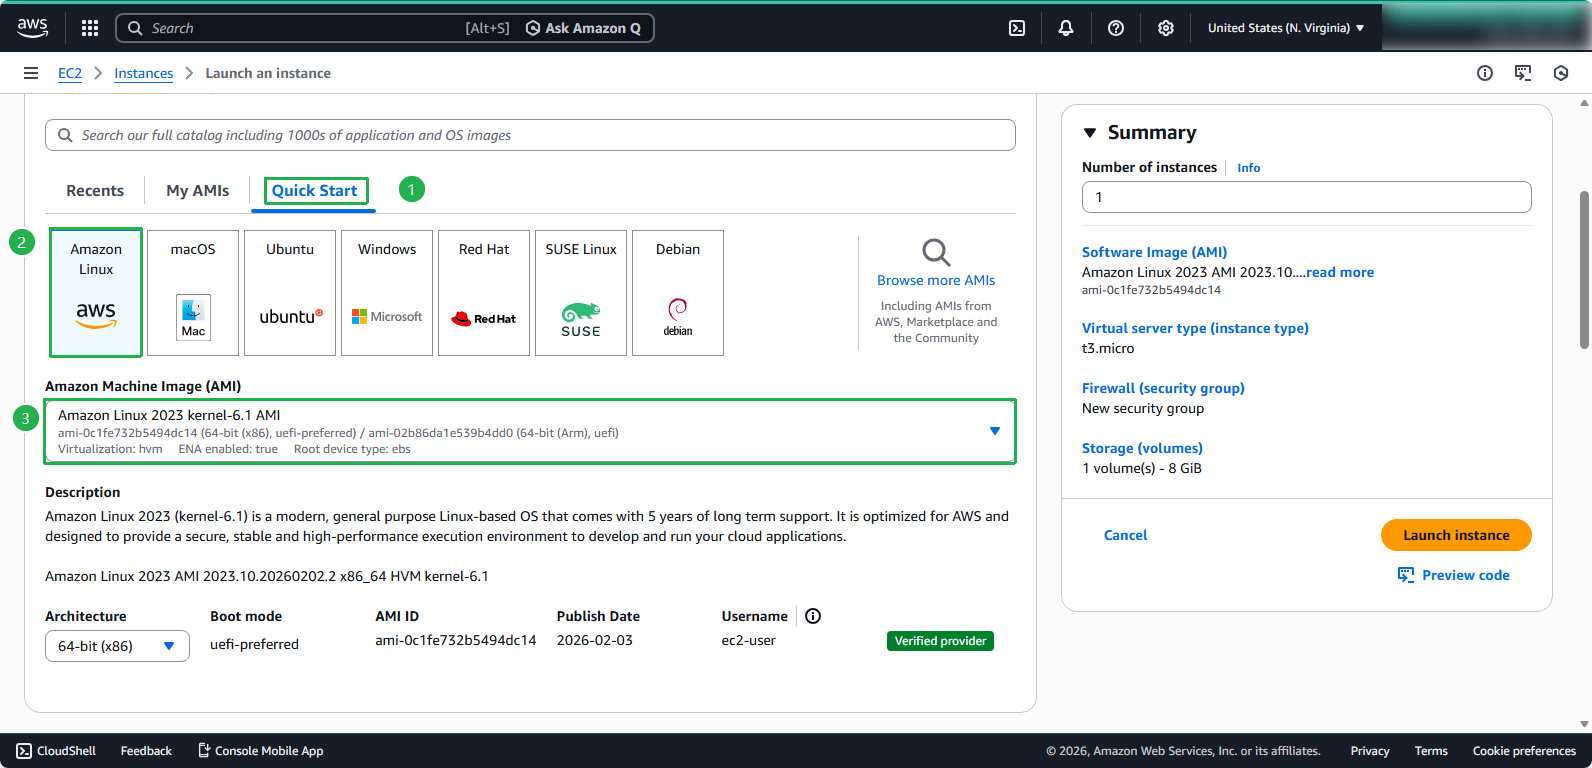Open the info panel icon below the region selector
This screenshot has width=1592, height=768.
(x=1485, y=73)
